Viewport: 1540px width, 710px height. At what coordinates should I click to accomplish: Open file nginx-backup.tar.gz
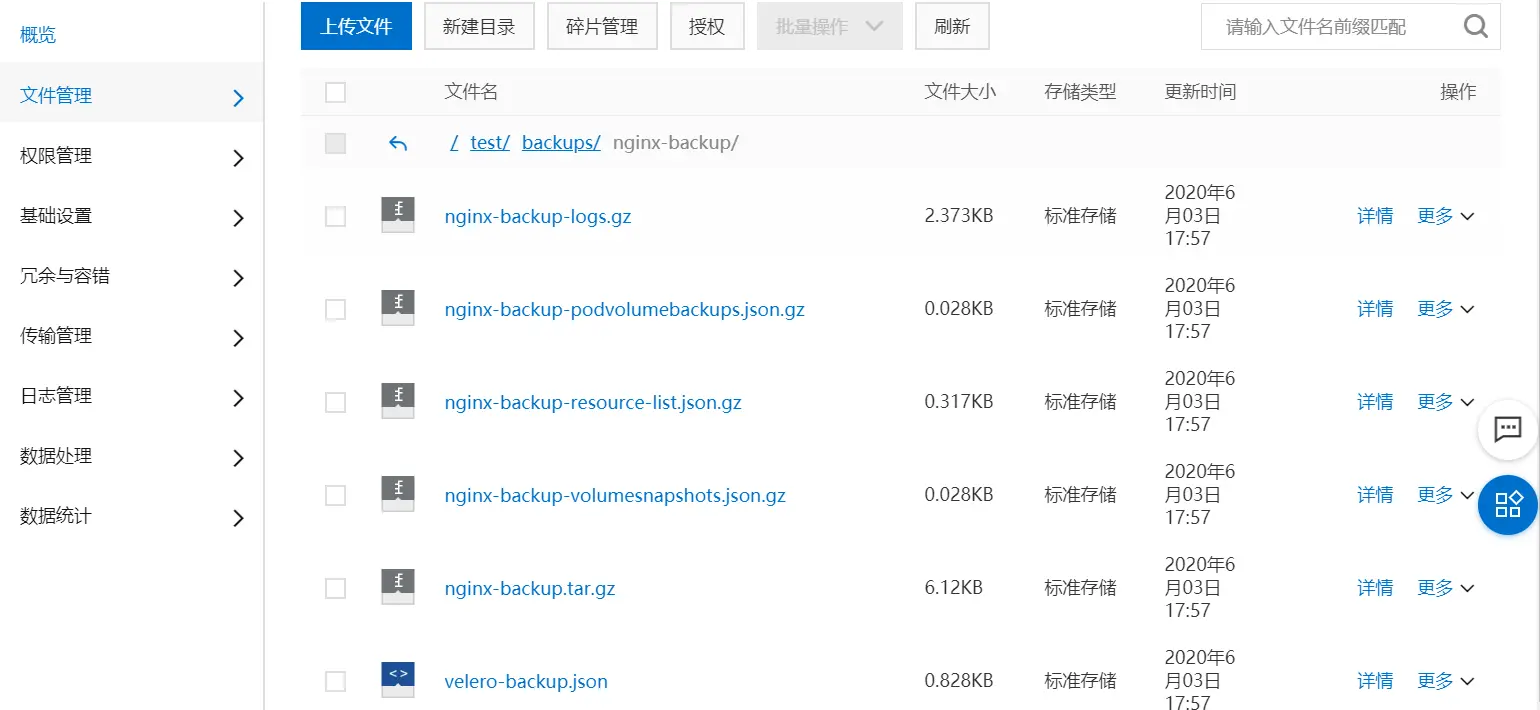click(530, 588)
